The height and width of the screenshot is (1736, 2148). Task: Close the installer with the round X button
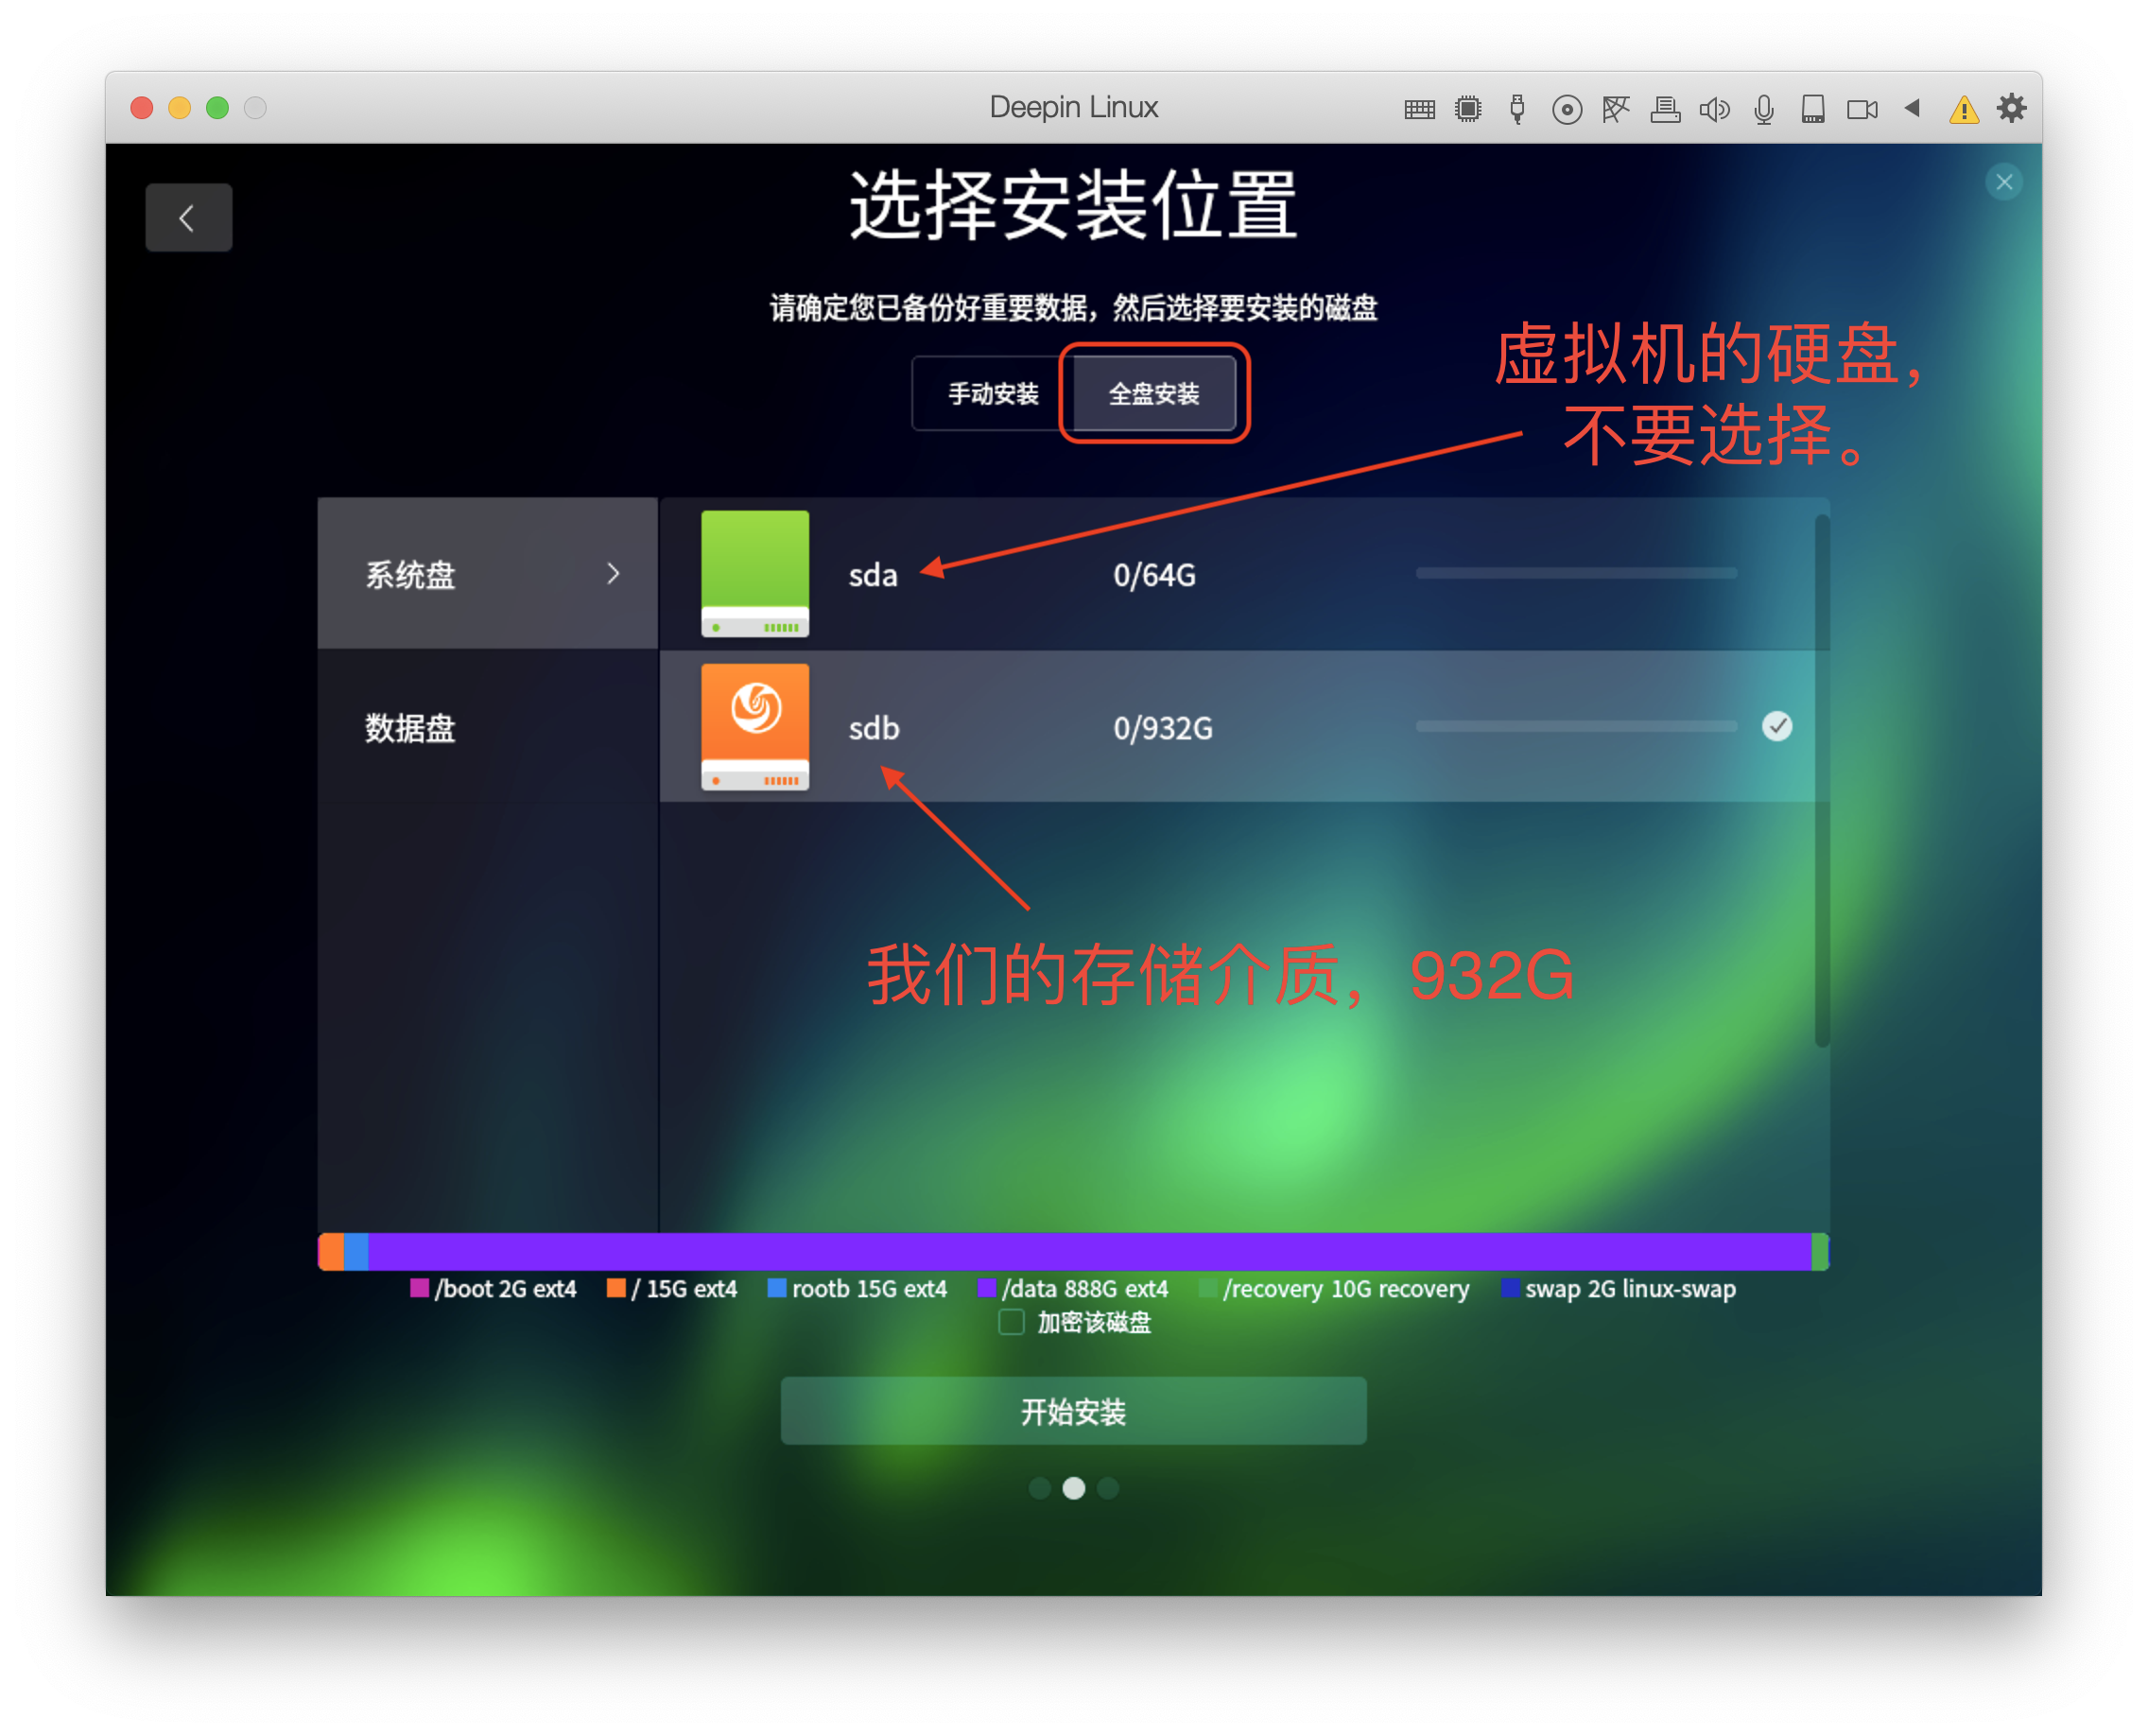(2004, 182)
